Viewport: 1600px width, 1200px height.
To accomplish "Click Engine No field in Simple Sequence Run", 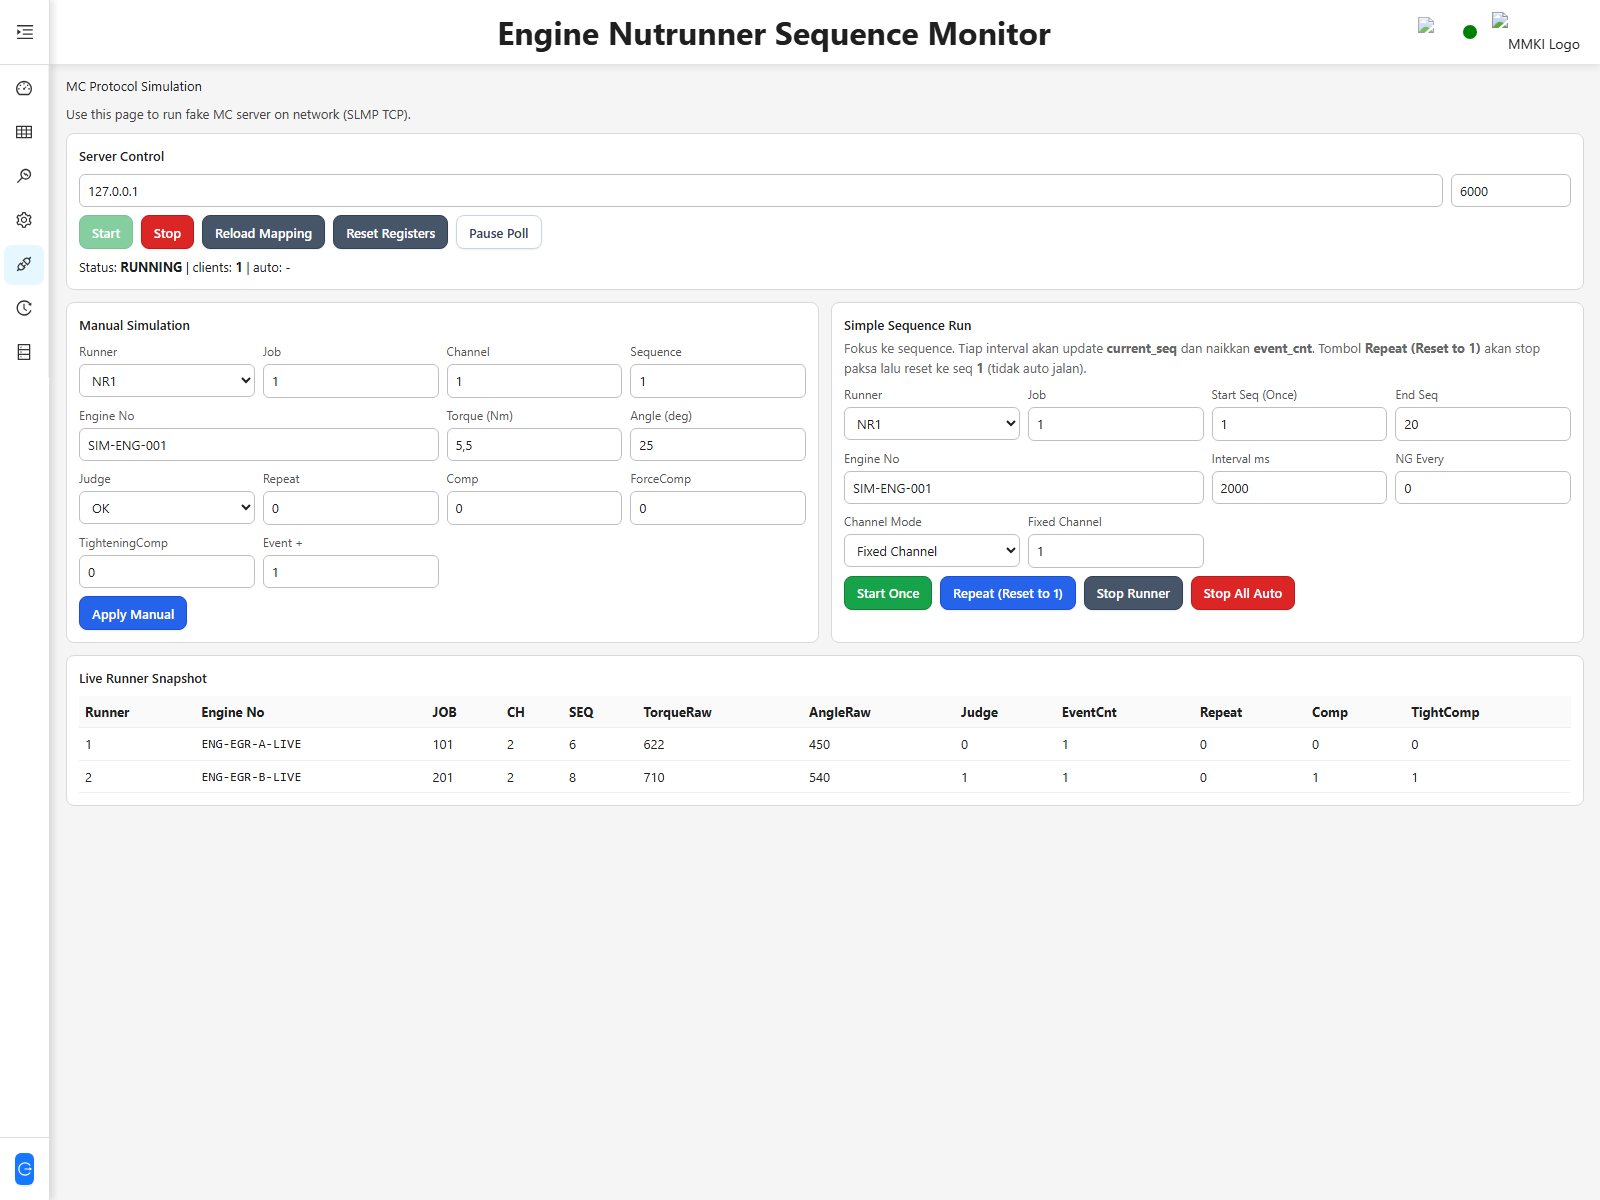I will click(1023, 488).
